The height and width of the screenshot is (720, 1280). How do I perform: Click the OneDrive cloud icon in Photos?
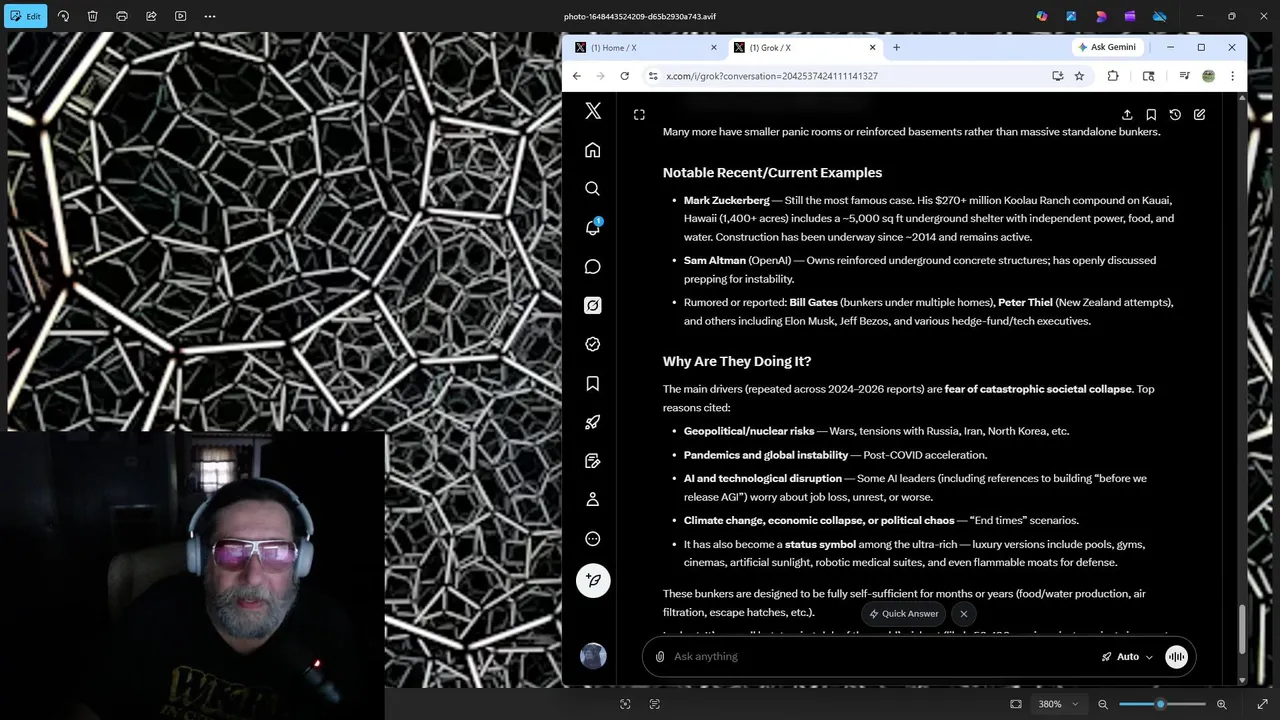[x=1160, y=16]
